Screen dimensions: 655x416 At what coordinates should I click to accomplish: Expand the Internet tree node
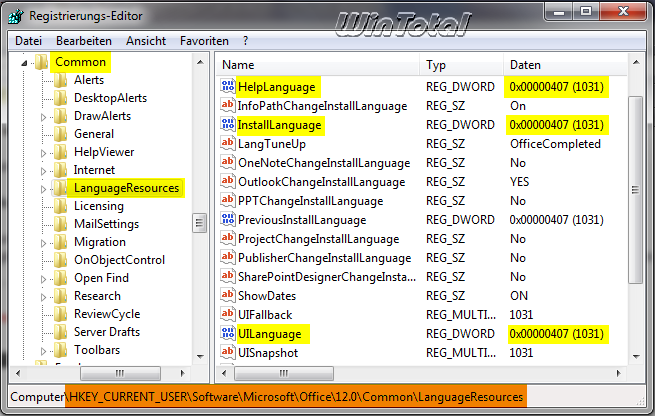(43, 171)
